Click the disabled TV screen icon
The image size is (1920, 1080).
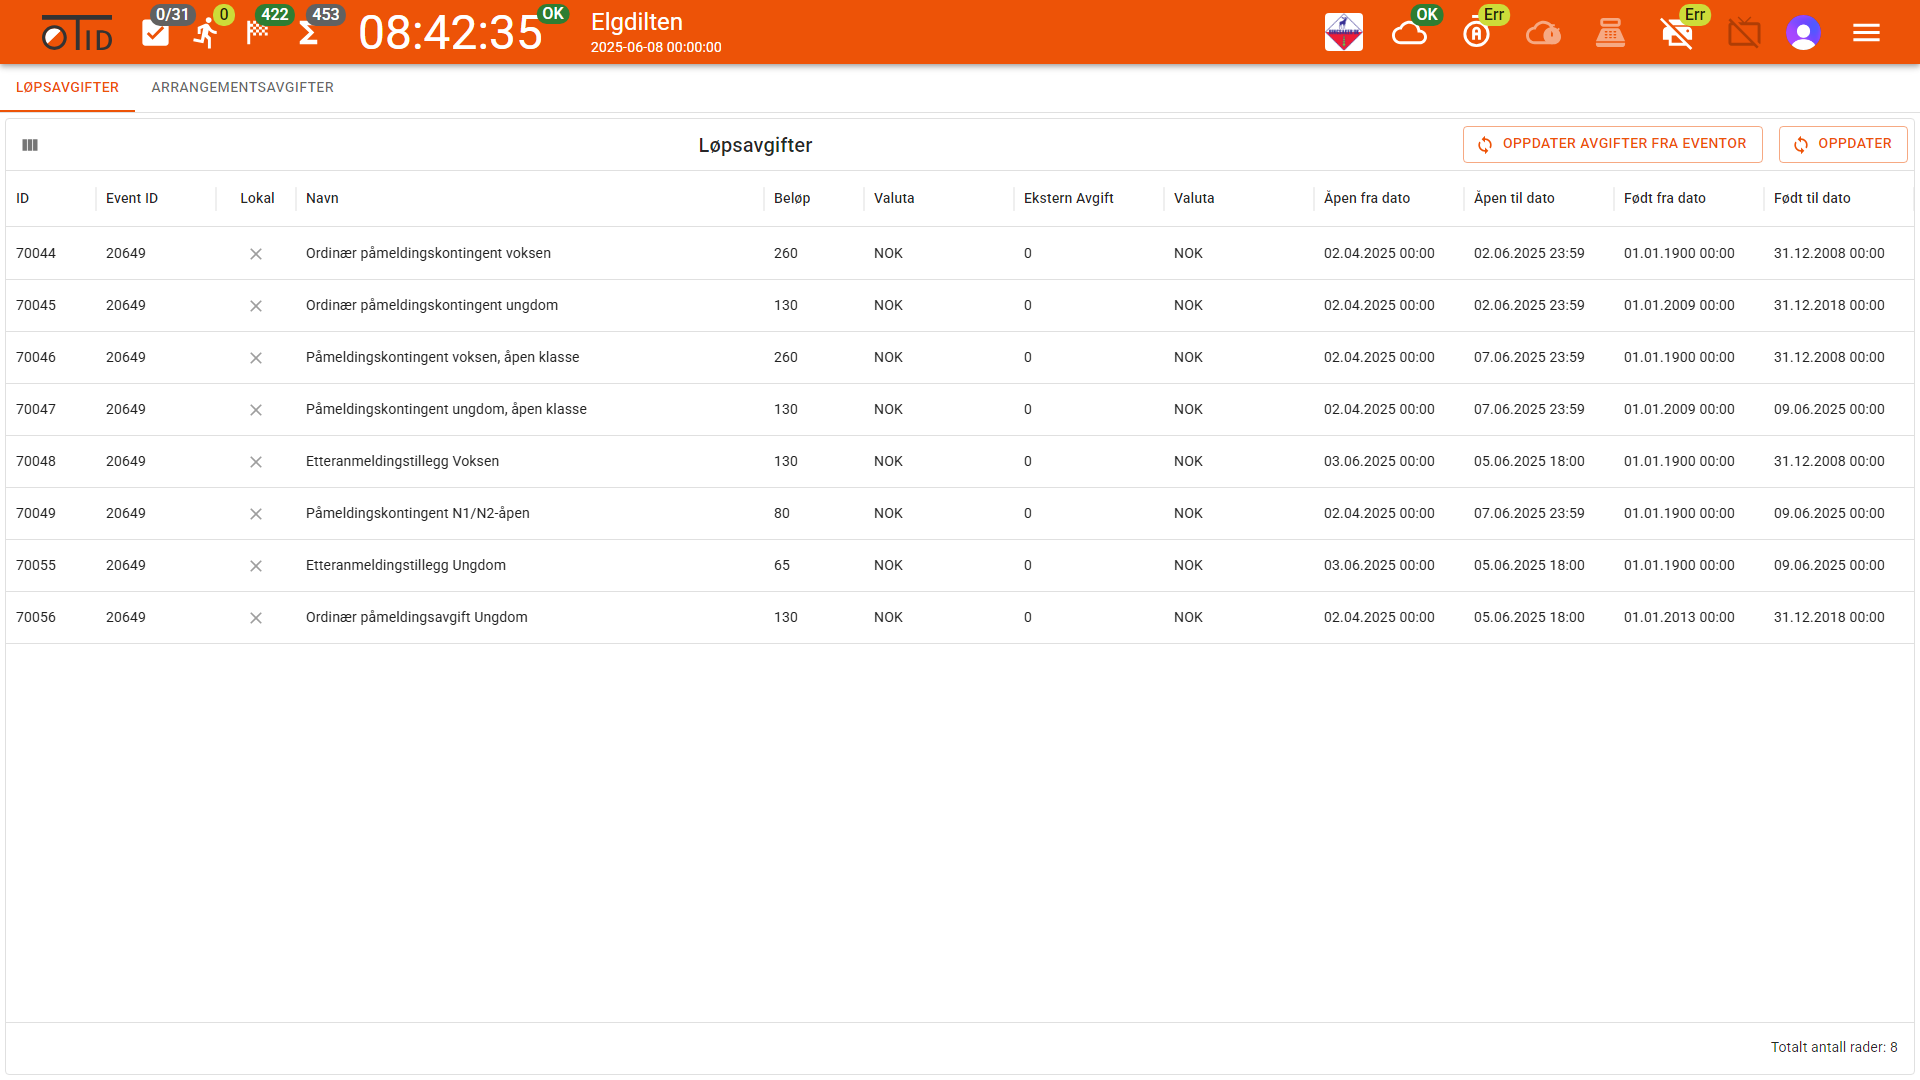(x=1744, y=33)
